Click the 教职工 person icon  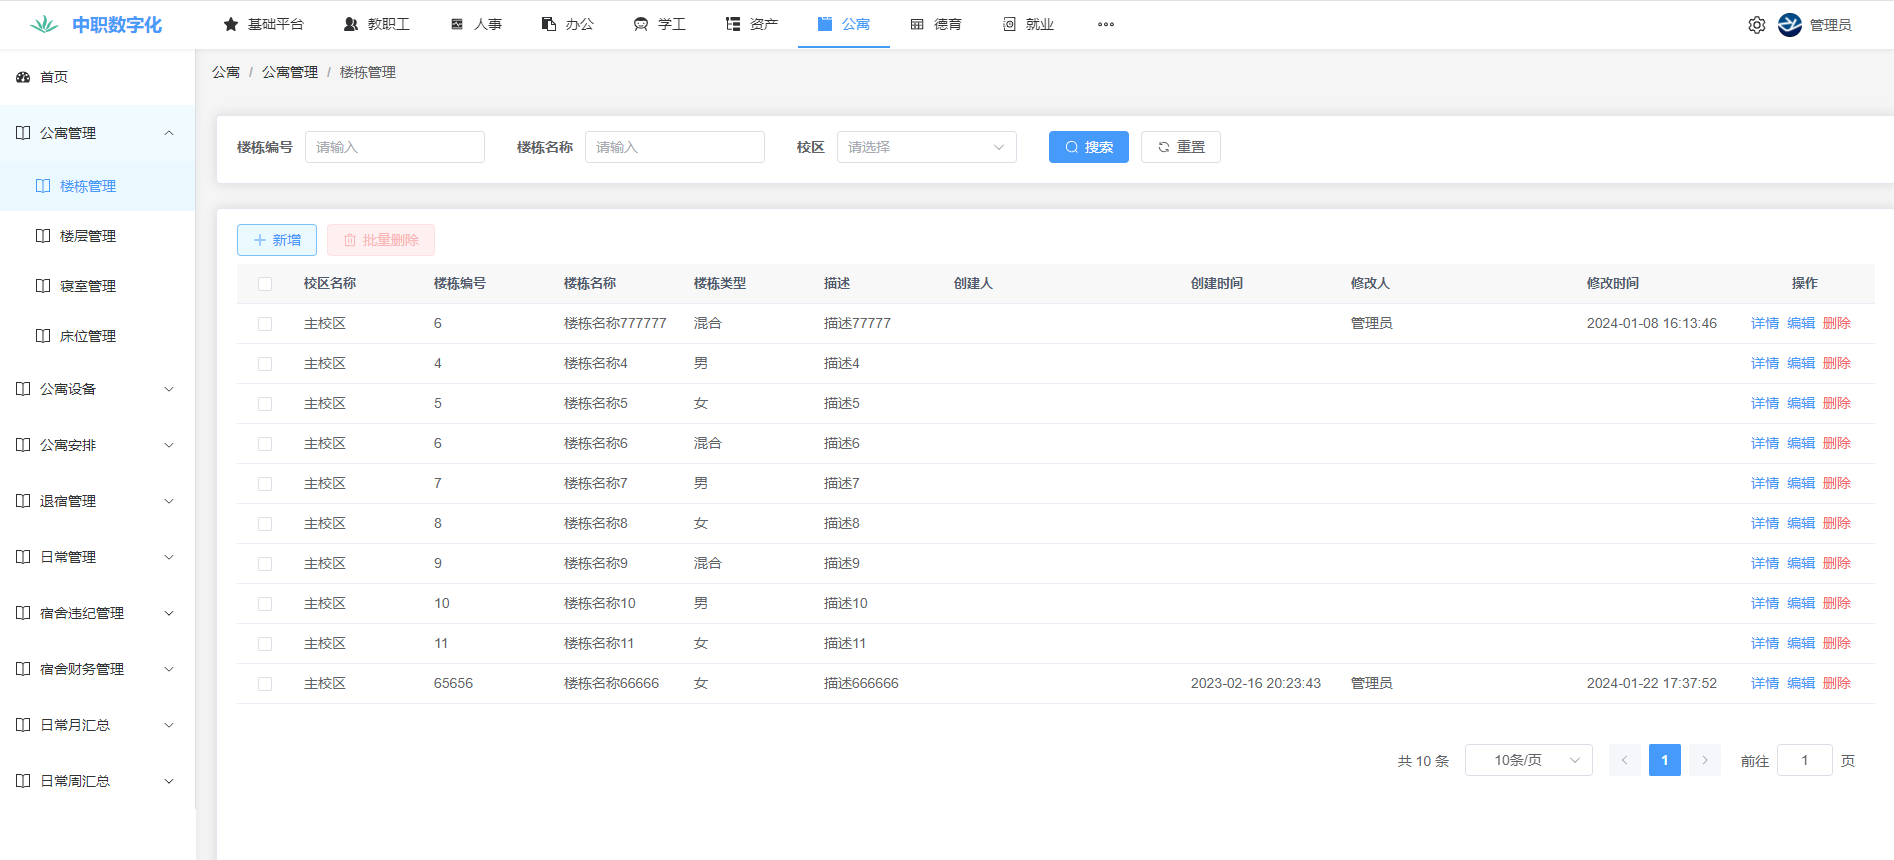pos(351,25)
